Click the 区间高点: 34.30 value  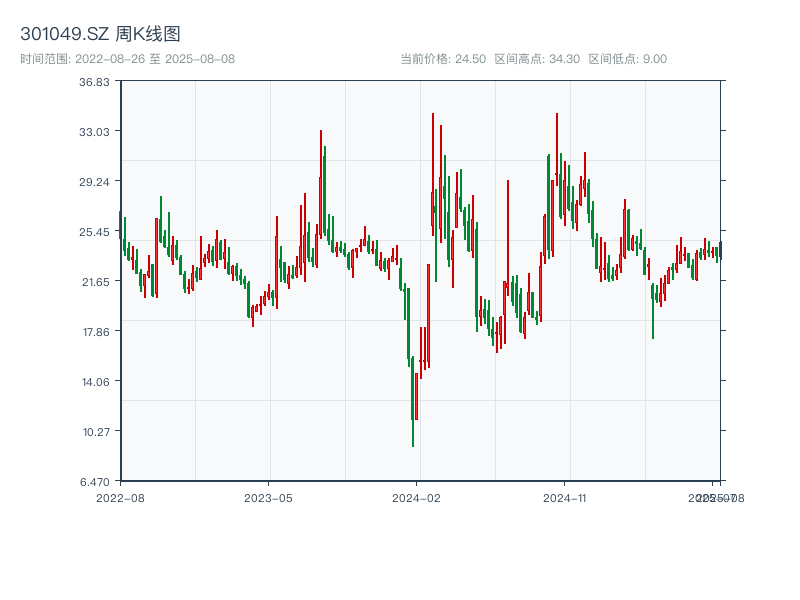pyautogui.click(x=537, y=59)
